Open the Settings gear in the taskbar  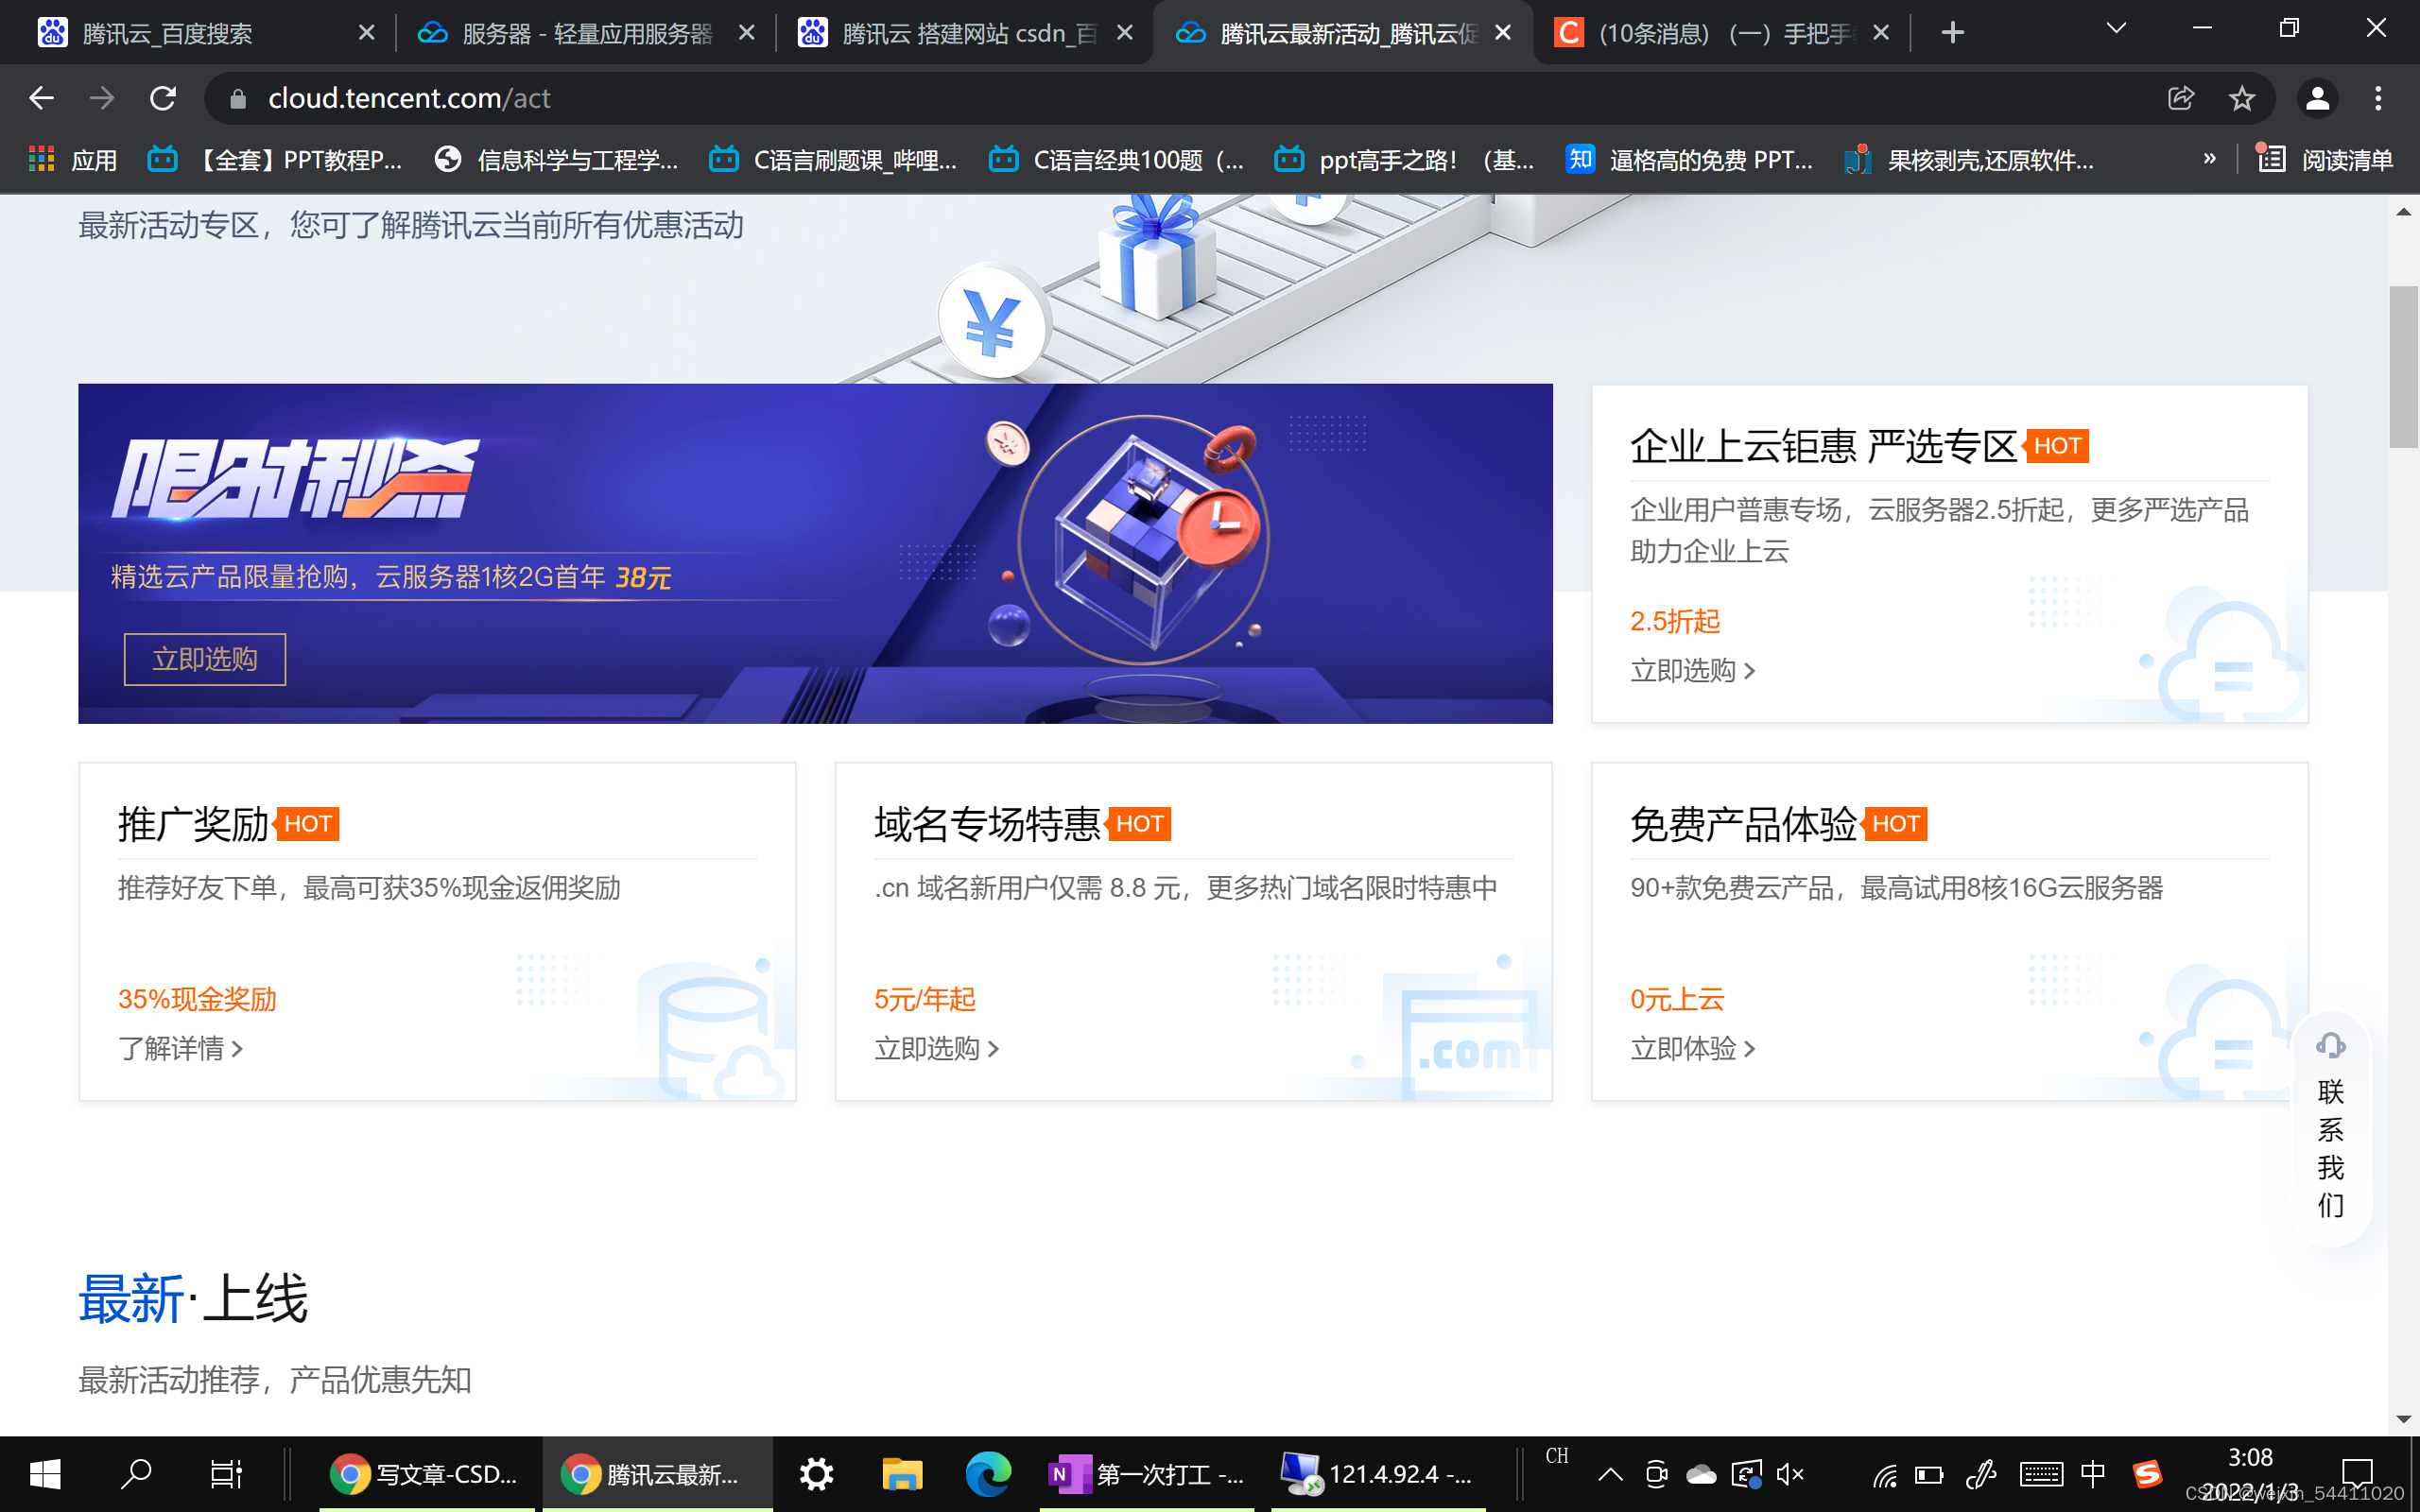[x=816, y=1474]
